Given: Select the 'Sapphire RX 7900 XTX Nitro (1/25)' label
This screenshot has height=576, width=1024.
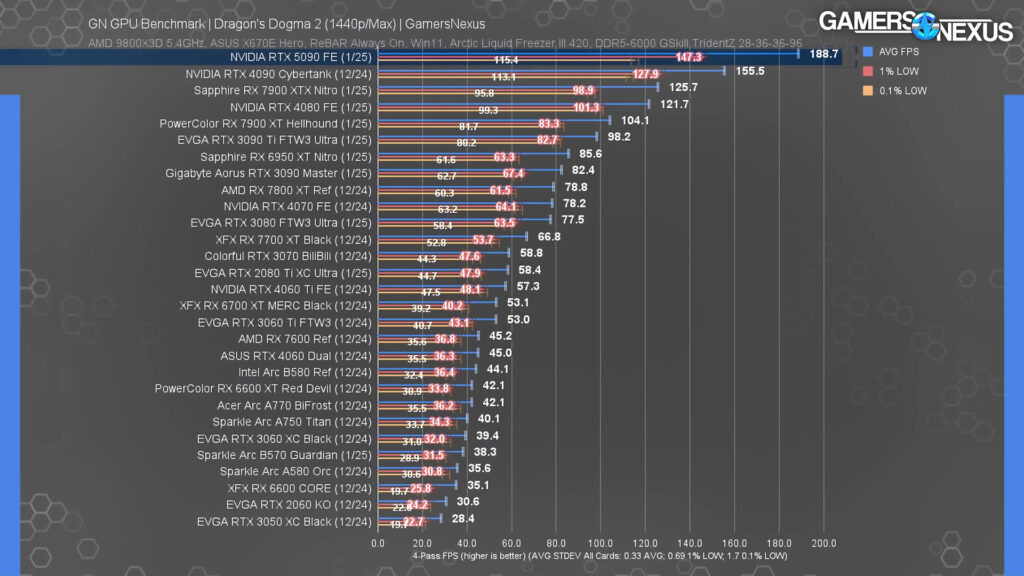Looking at the screenshot, I should (x=282, y=91).
